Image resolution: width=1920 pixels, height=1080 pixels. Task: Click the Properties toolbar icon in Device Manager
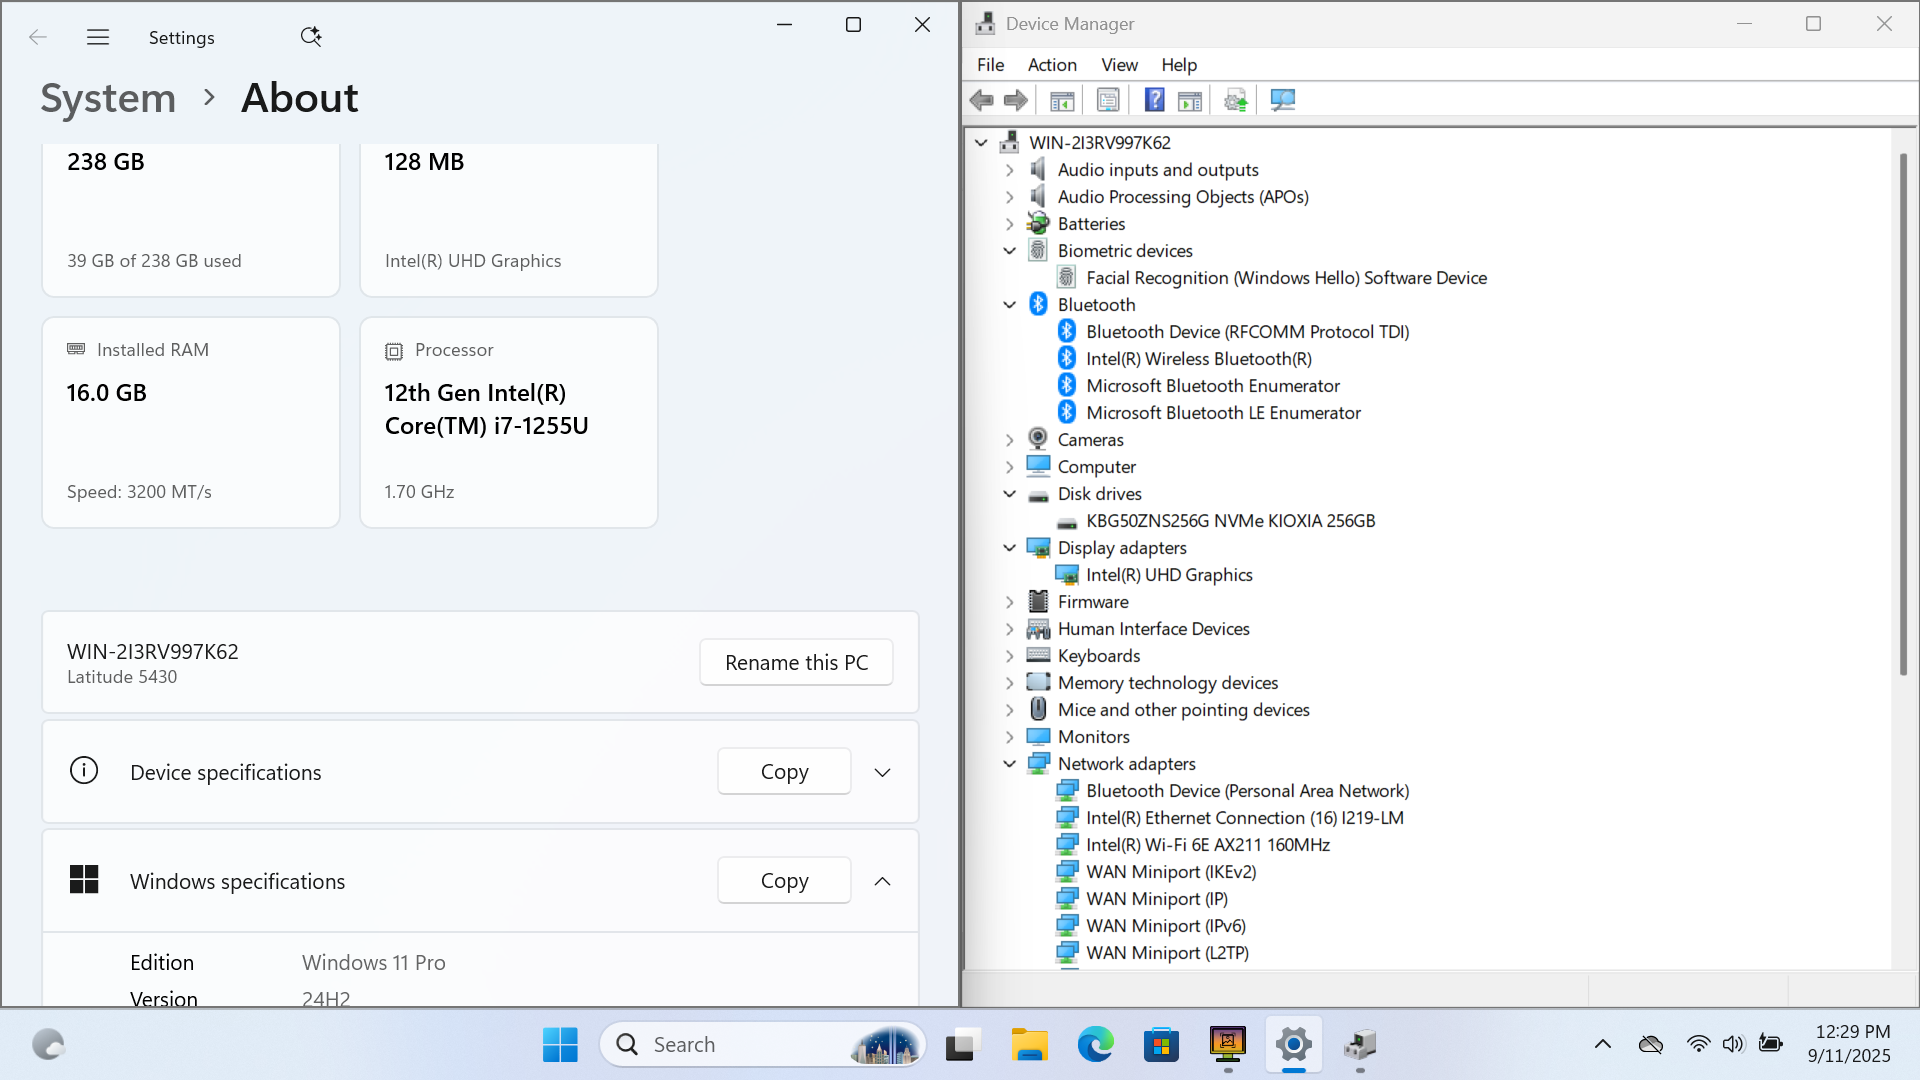click(1108, 100)
